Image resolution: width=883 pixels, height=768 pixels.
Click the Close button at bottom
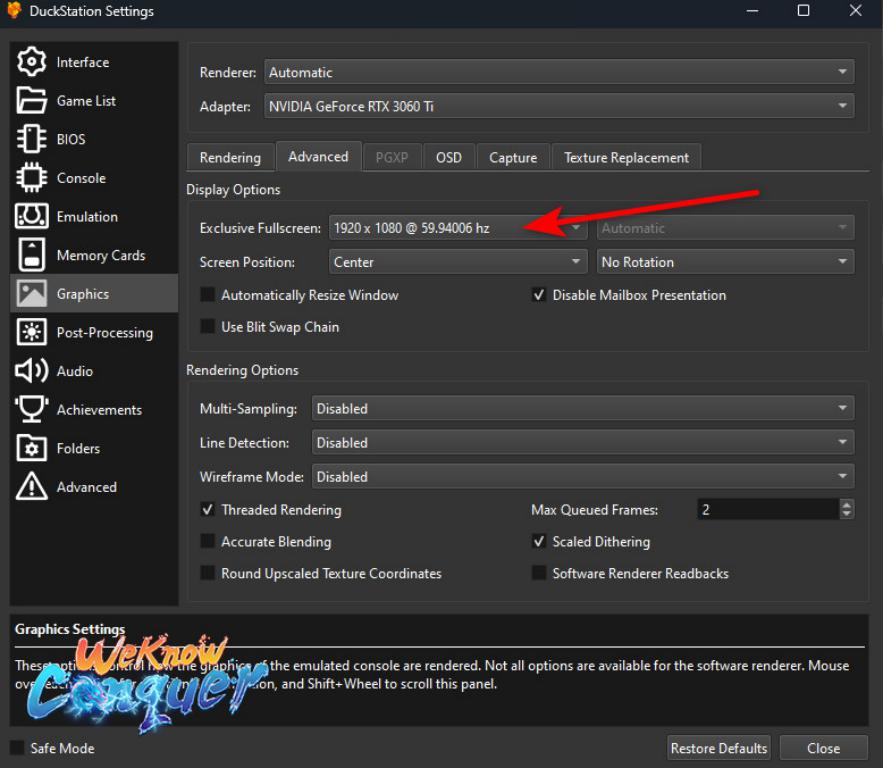click(x=823, y=748)
